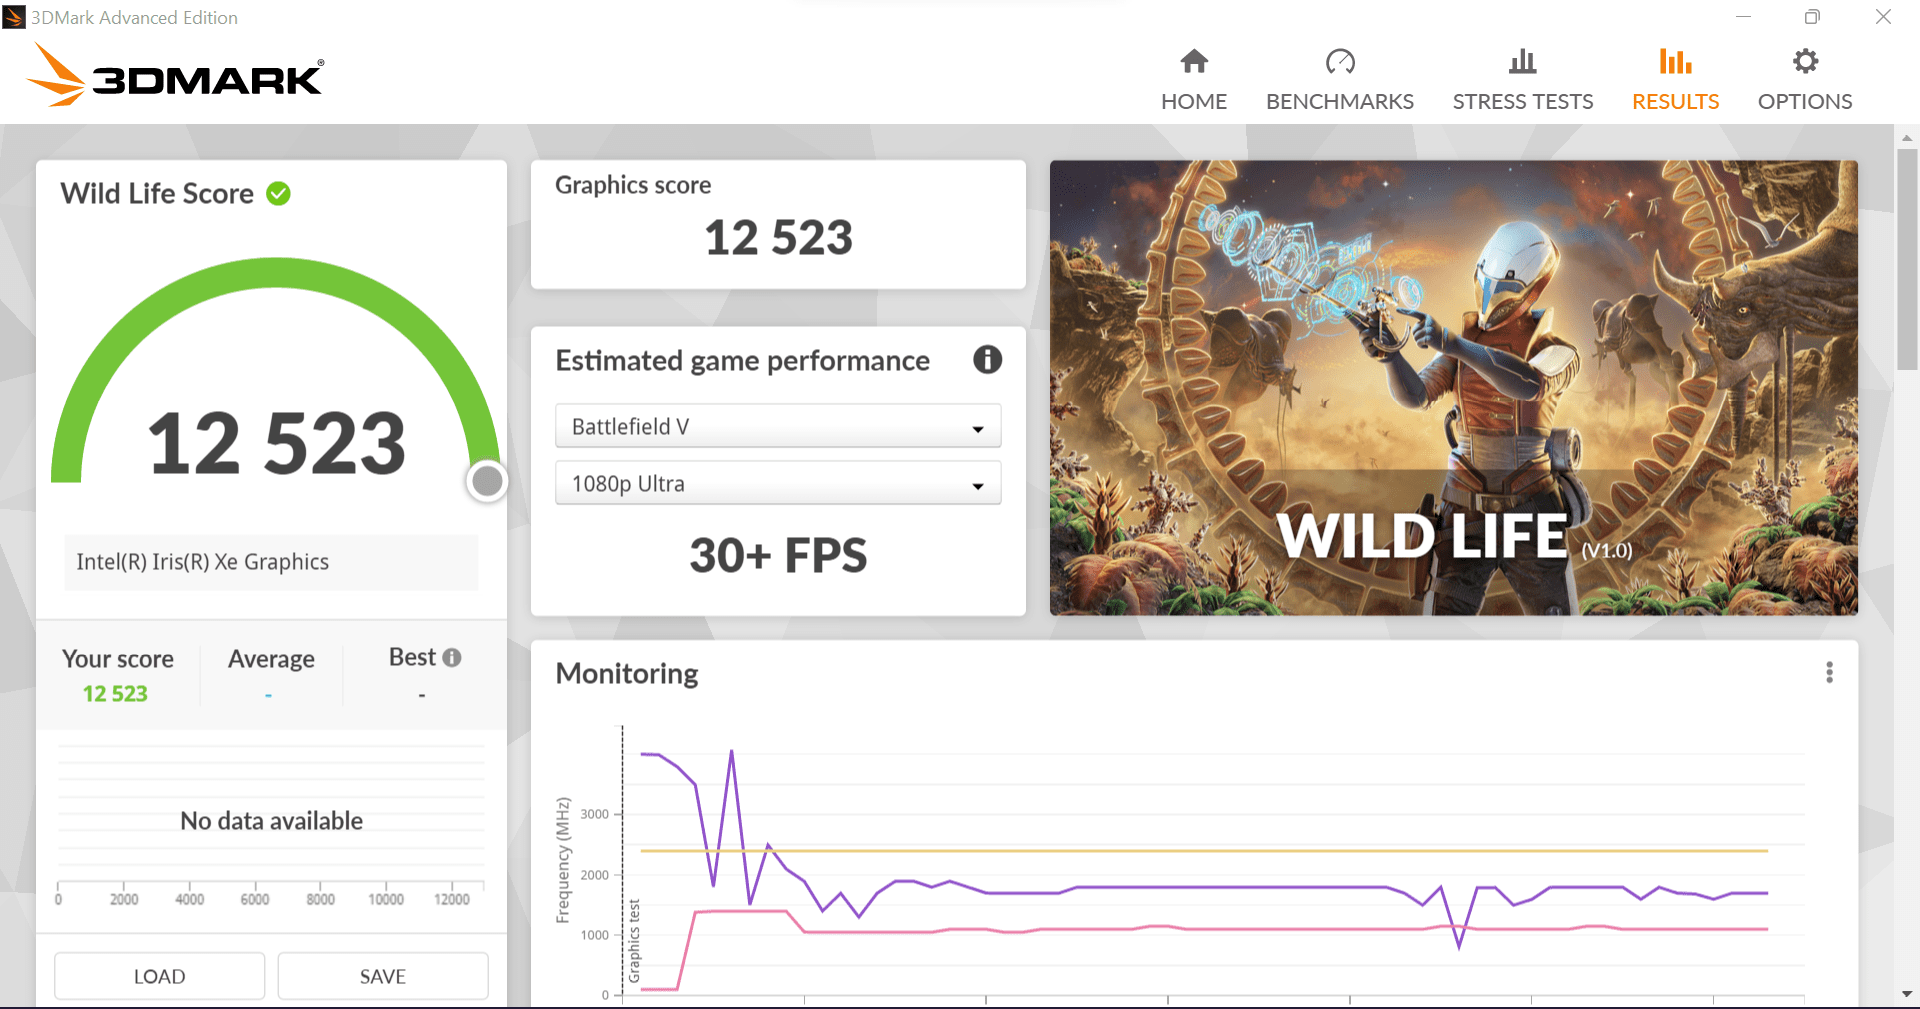The image size is (1920, 1009).
Task: Open the OPTIONS tab
Action: pos(1805,102)
